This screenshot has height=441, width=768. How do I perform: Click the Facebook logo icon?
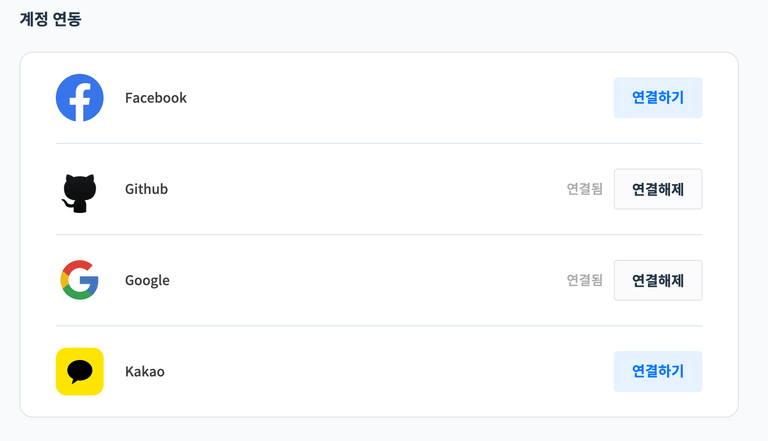tap(79, 98)
